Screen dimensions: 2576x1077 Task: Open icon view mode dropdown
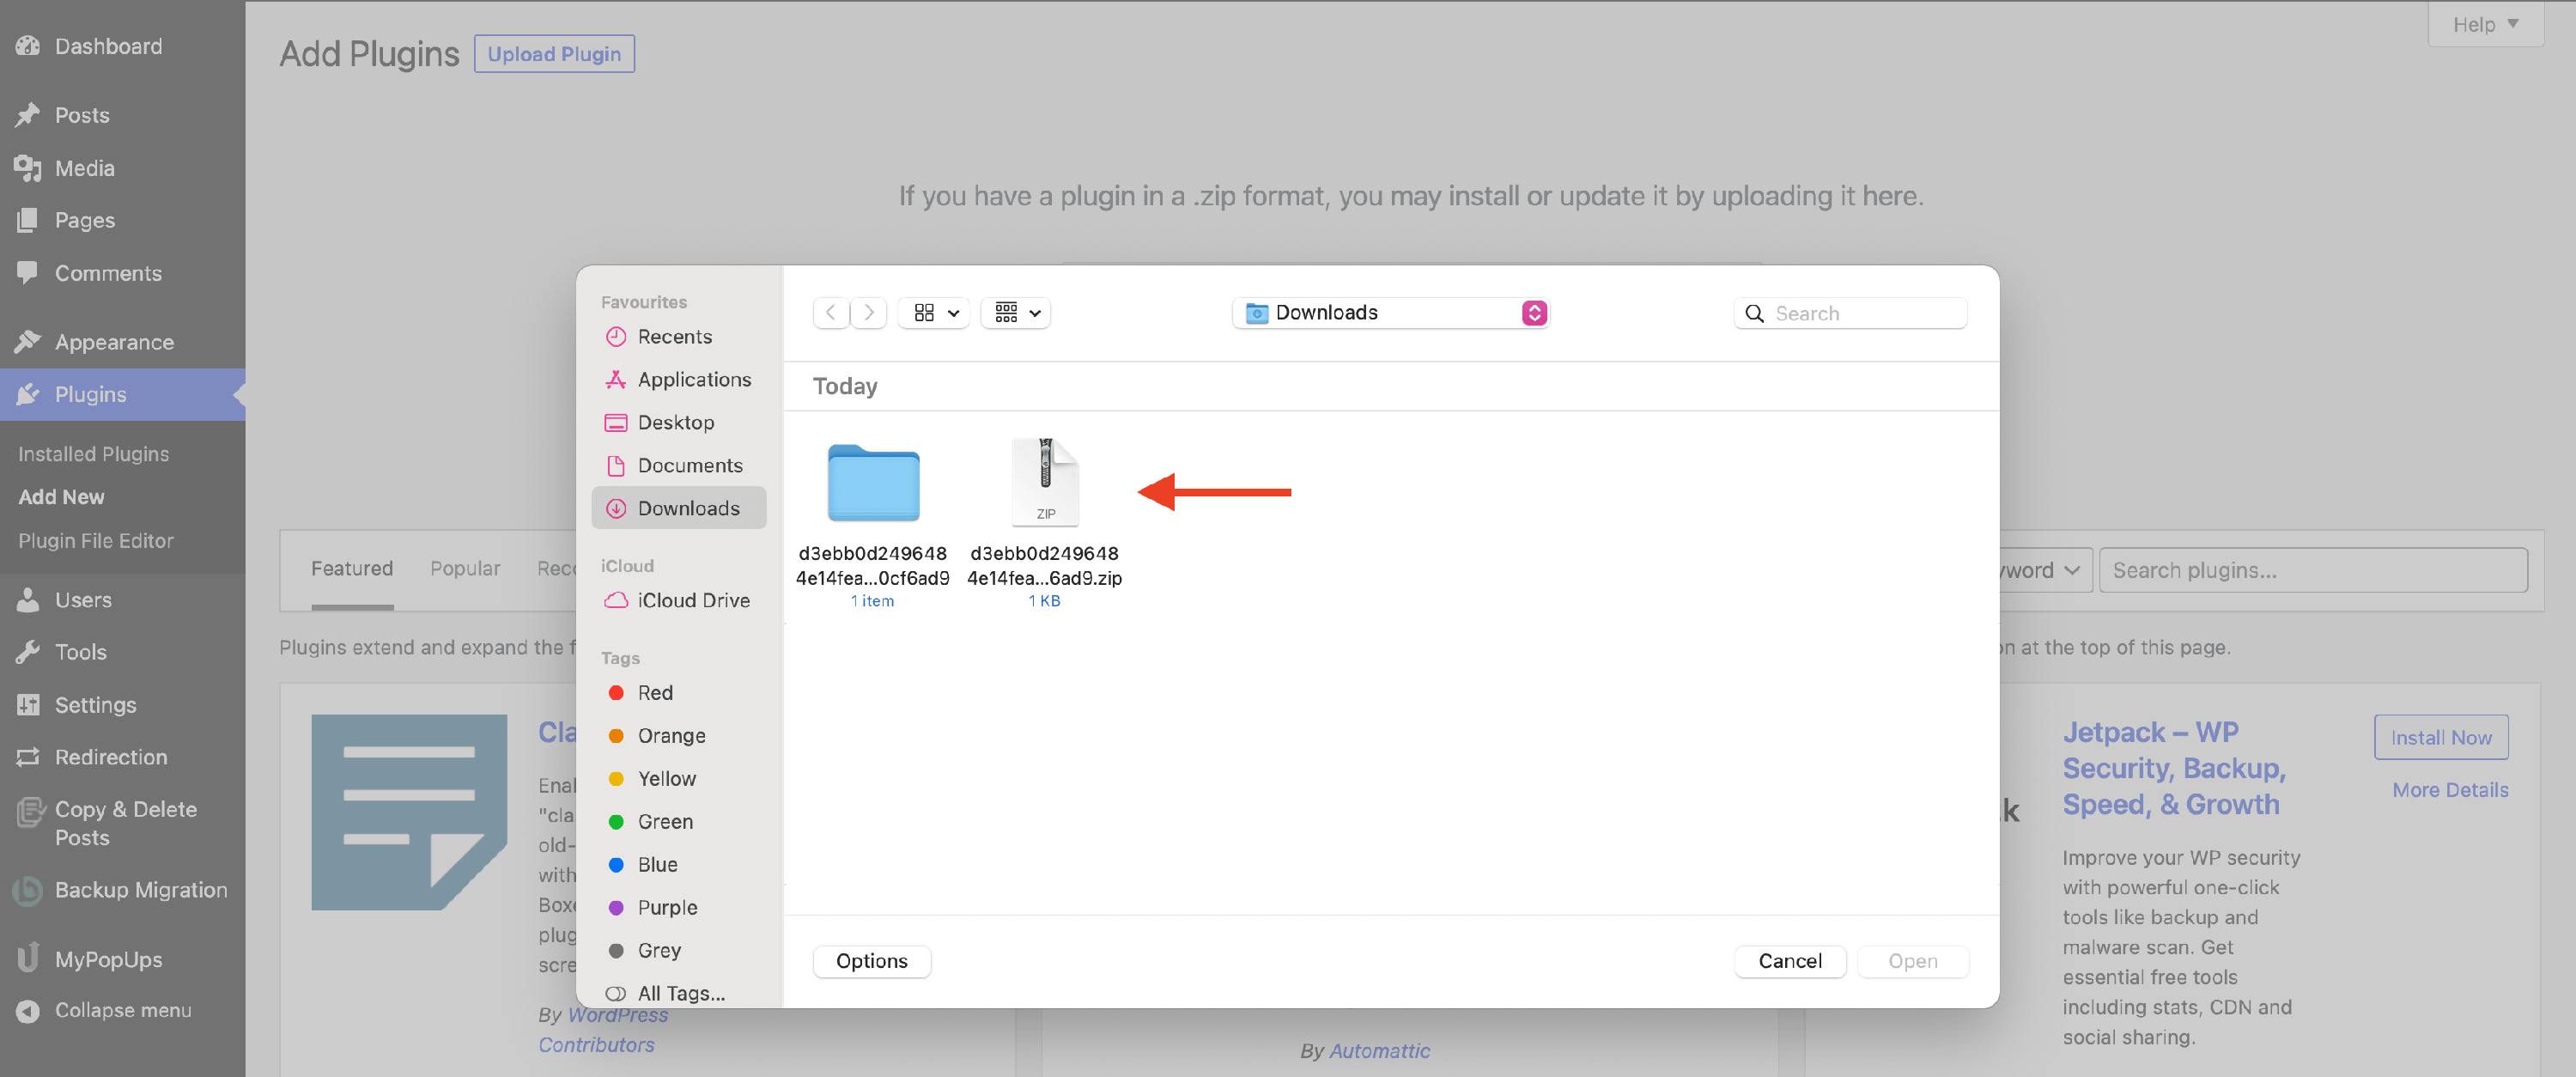(934, 313)
